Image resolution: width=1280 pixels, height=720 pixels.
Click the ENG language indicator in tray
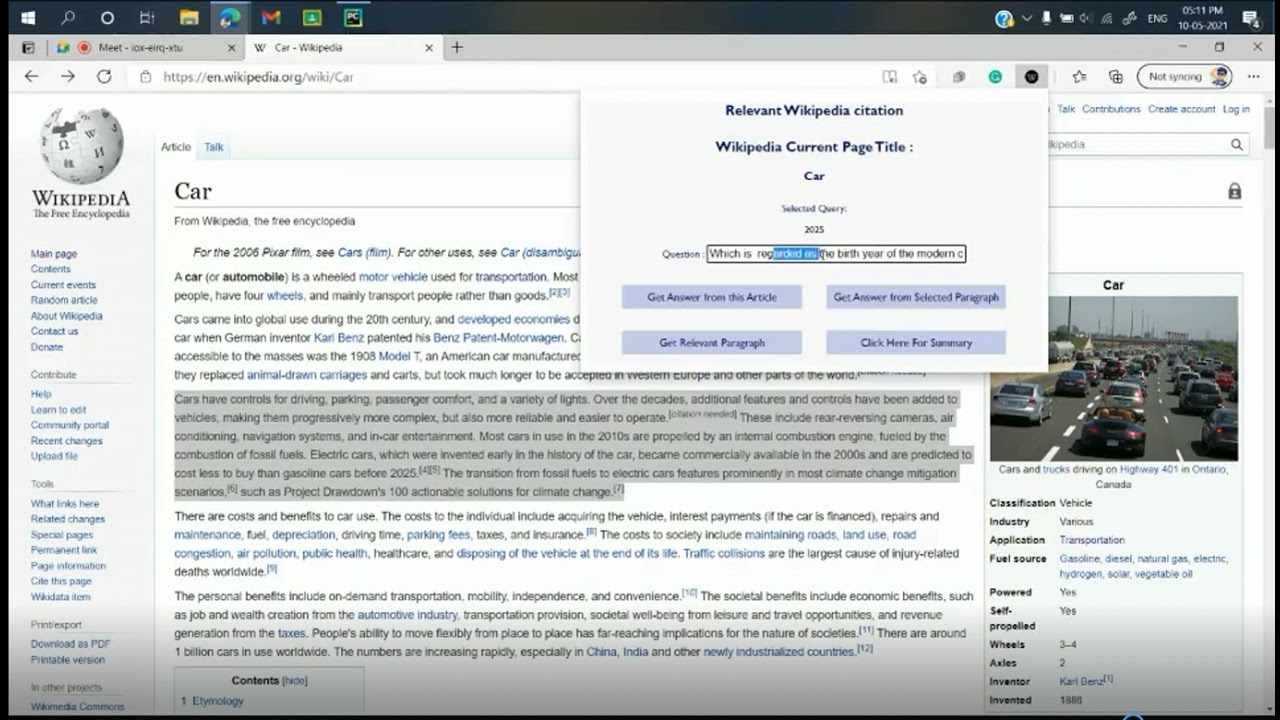tap(1157, 18)
